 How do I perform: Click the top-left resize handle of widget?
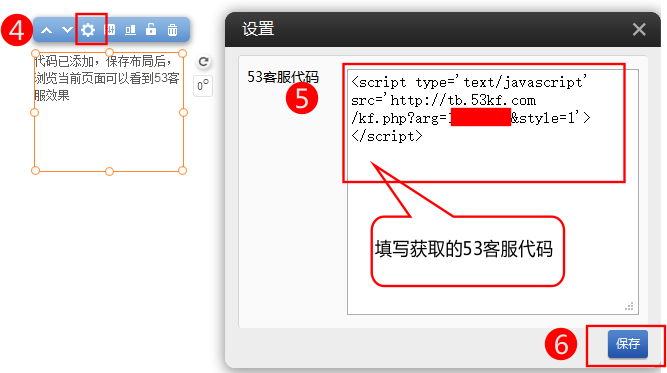point(35,54)
